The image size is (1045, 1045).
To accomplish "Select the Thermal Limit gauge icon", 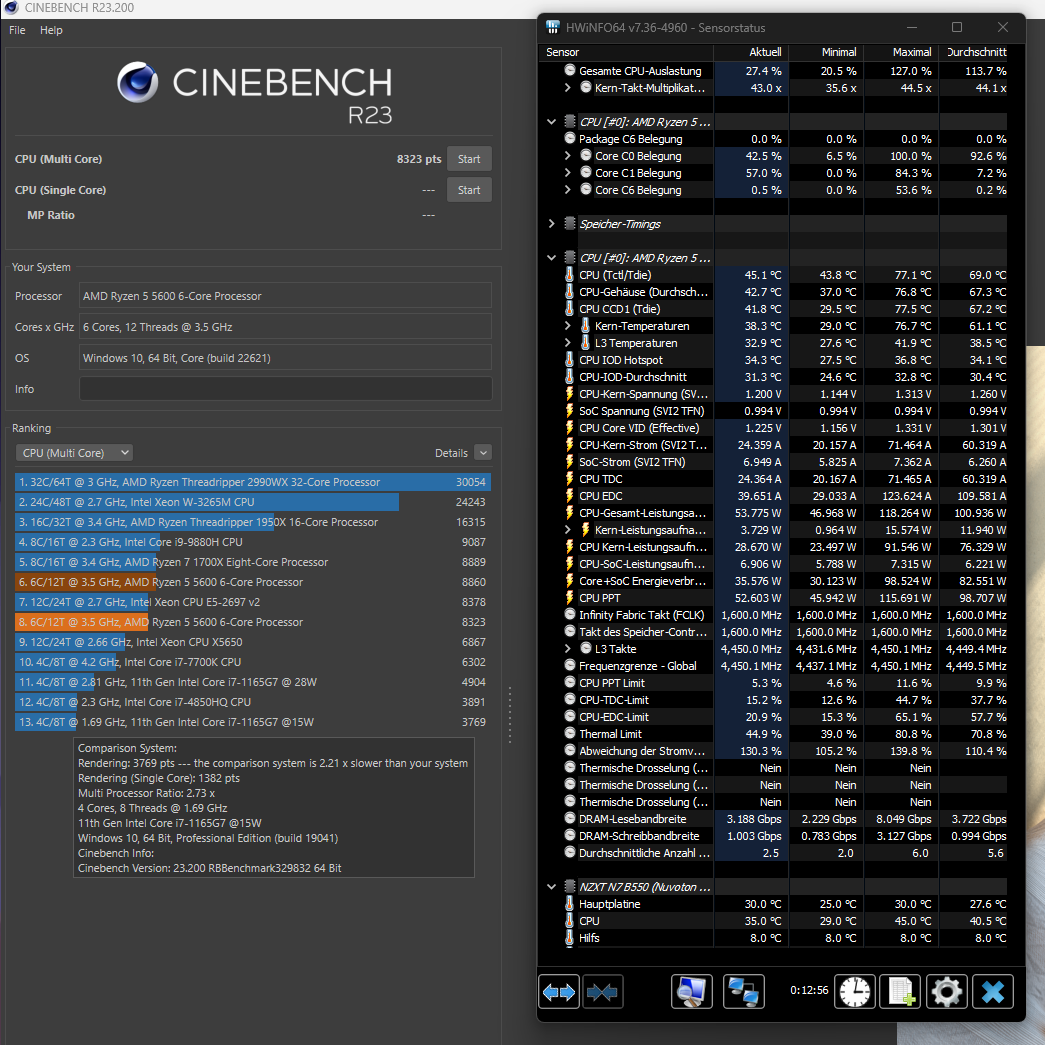I will pyautogui.click(x=569, y=733).
